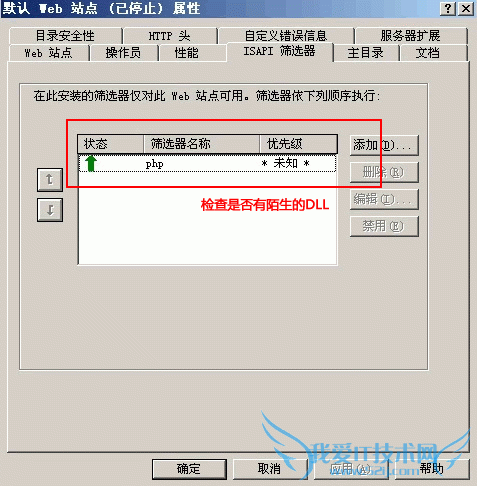
Task: Move the selected filter down with the arrow button
Action: [50, 210]
